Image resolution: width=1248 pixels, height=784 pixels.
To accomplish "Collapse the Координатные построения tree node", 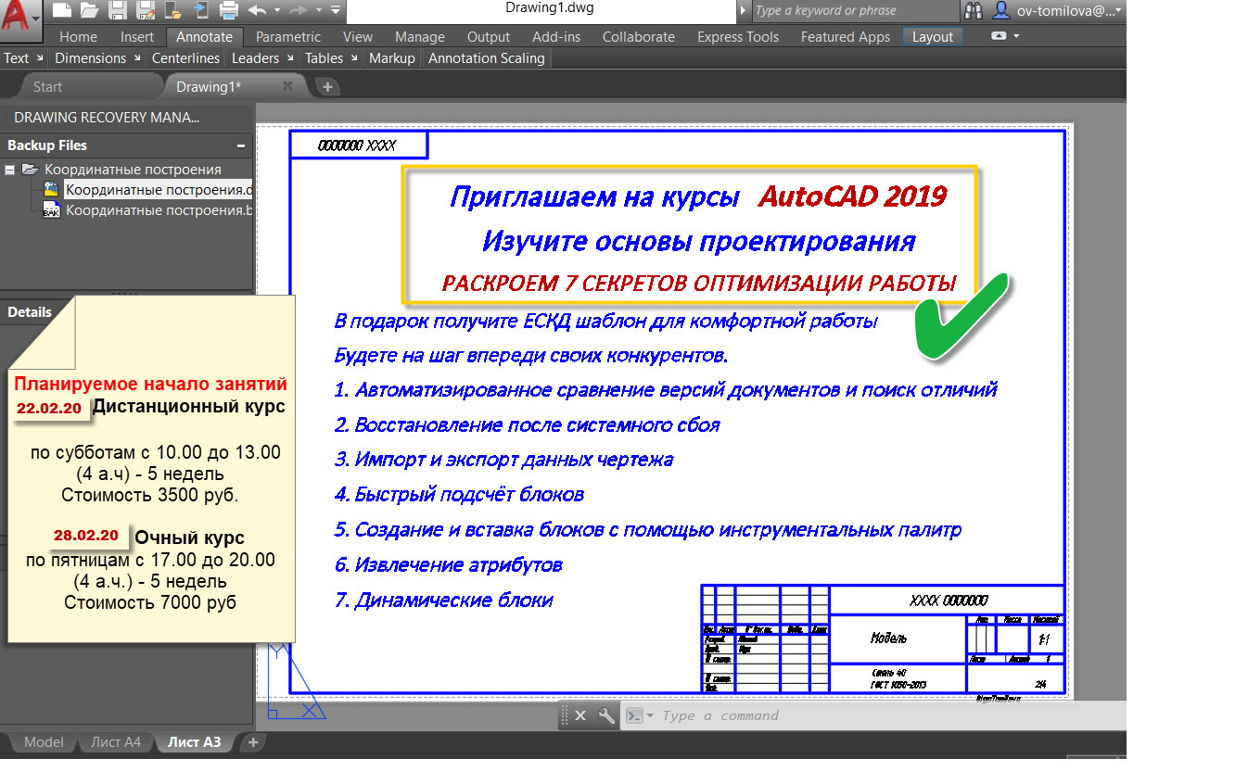I will [10, 169].
